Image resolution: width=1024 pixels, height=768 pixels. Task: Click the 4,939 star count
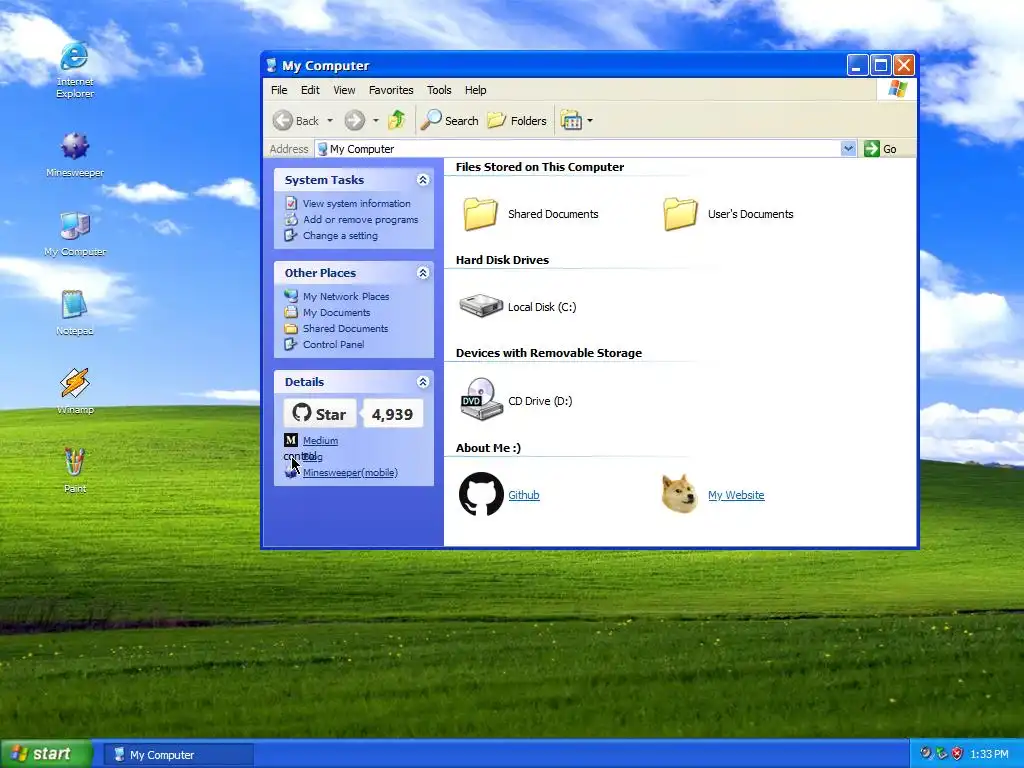(x=392, y=414)
